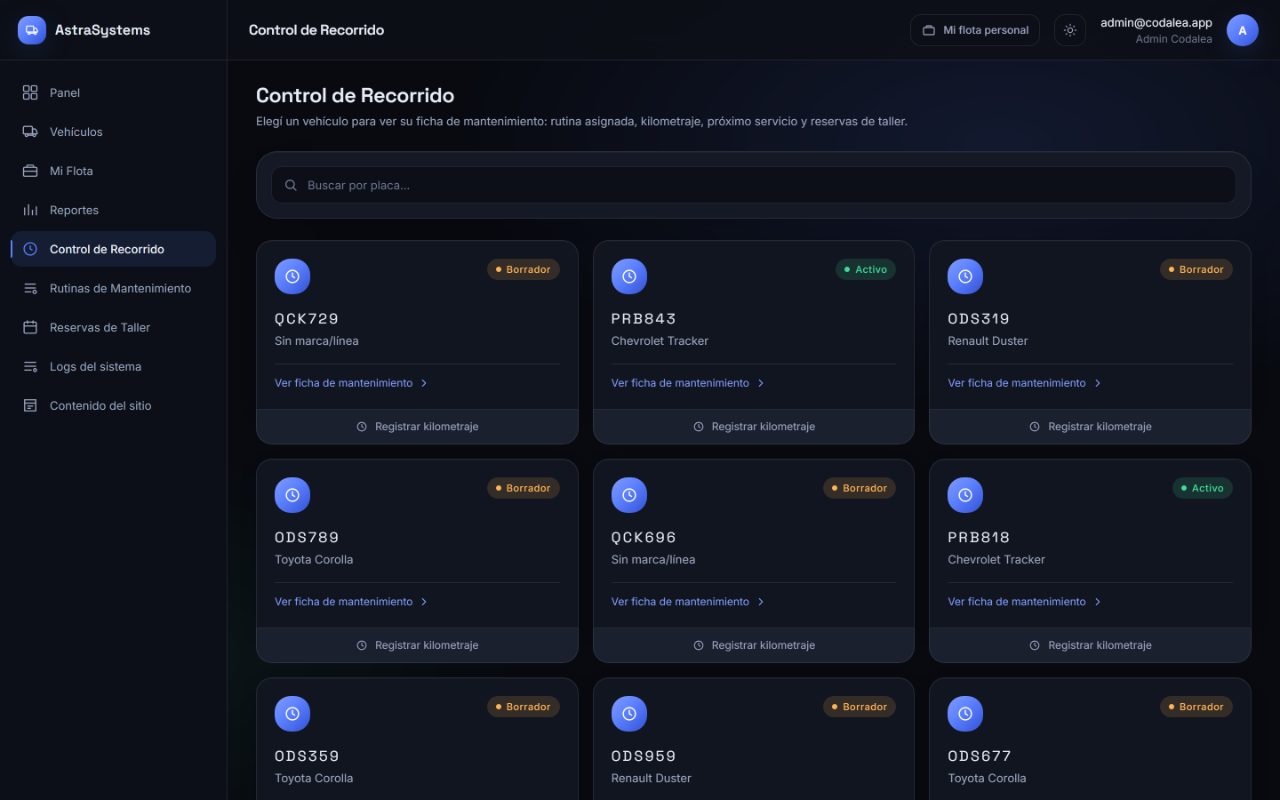This screenshot has width=1280, height=800.
Task: Open Logs del sistema
Action: click(113, 366)
